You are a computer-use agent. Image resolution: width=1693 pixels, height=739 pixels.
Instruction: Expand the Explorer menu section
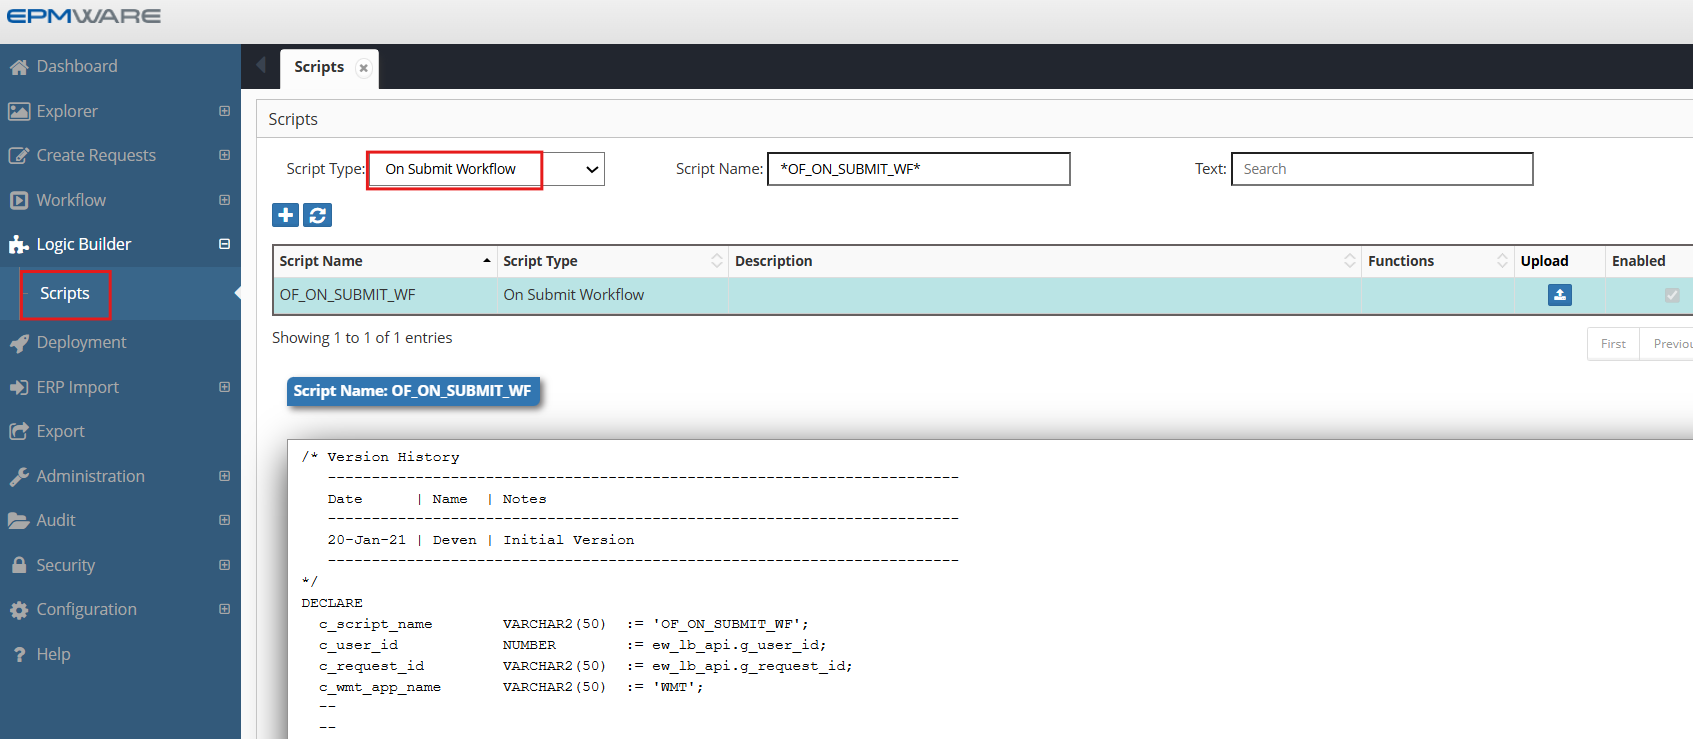coord(224,111)
